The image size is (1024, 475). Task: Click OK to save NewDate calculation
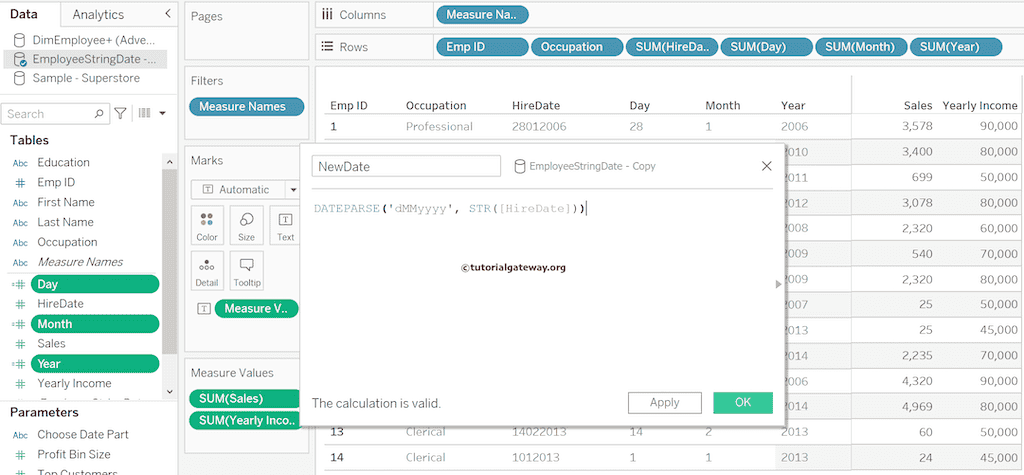click(x=743, y=402)
